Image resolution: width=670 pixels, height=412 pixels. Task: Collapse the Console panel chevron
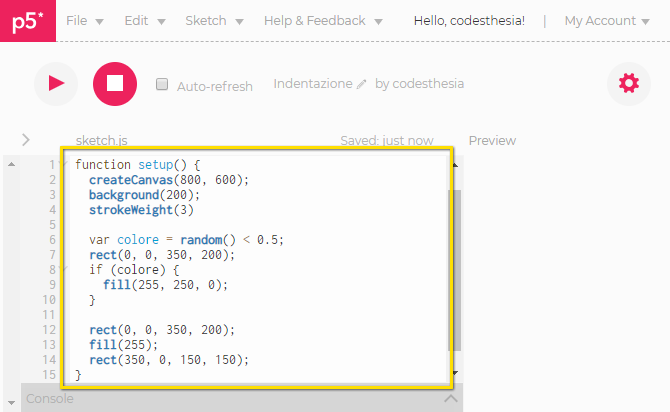point(452,399)
